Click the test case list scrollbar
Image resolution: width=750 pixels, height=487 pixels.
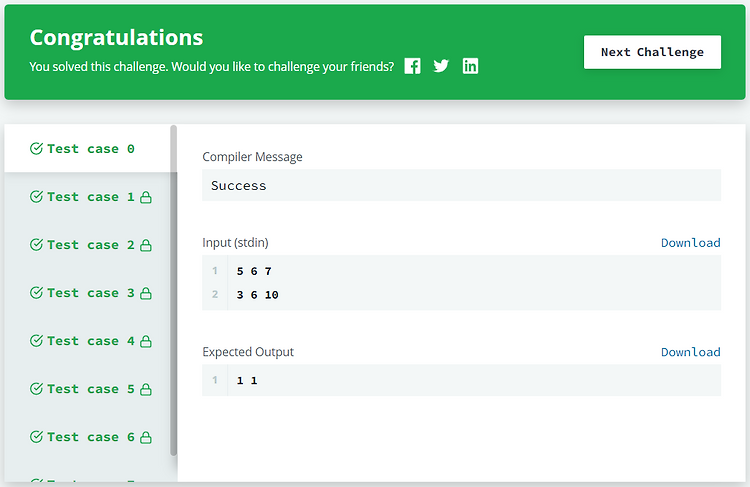174,290
